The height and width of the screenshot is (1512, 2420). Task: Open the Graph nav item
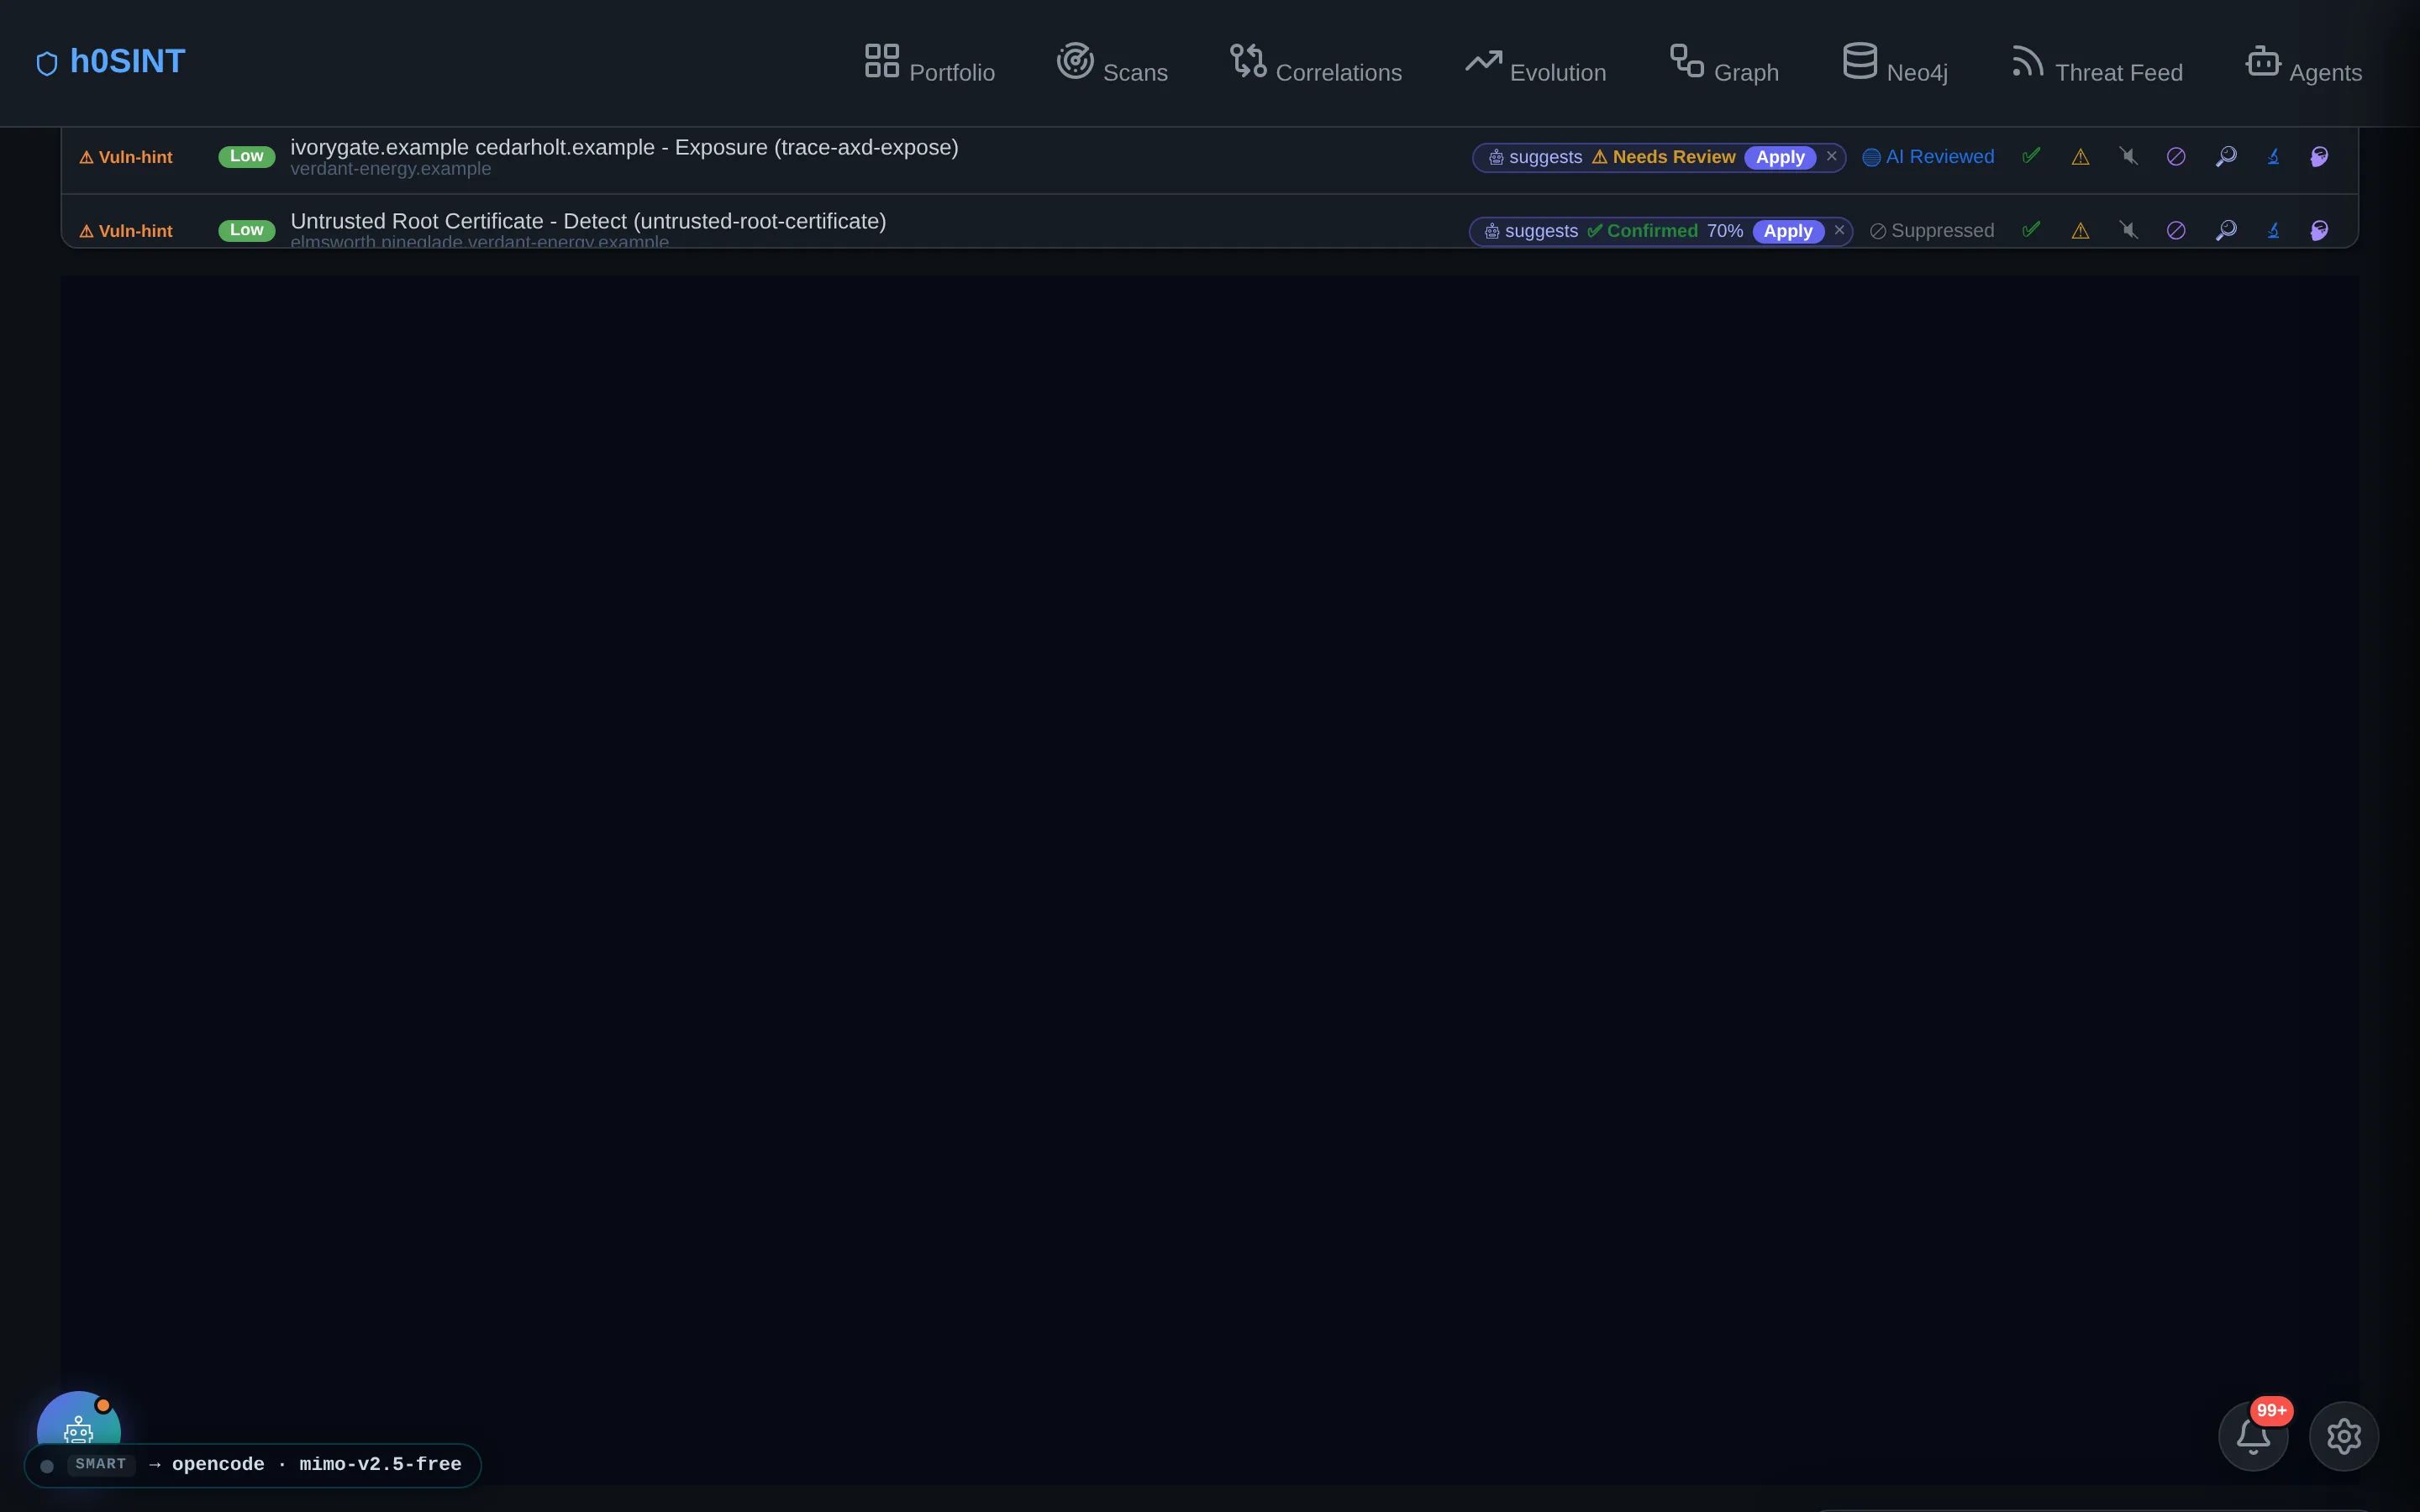(x=1724, y=62)
